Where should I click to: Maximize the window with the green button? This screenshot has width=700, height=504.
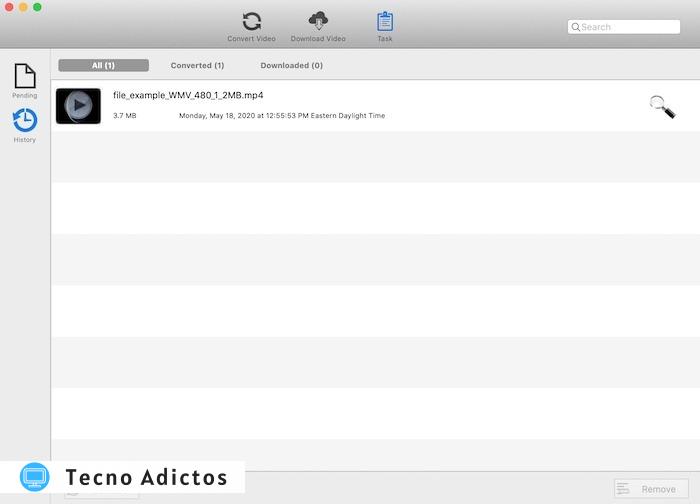tap(37, 7)
